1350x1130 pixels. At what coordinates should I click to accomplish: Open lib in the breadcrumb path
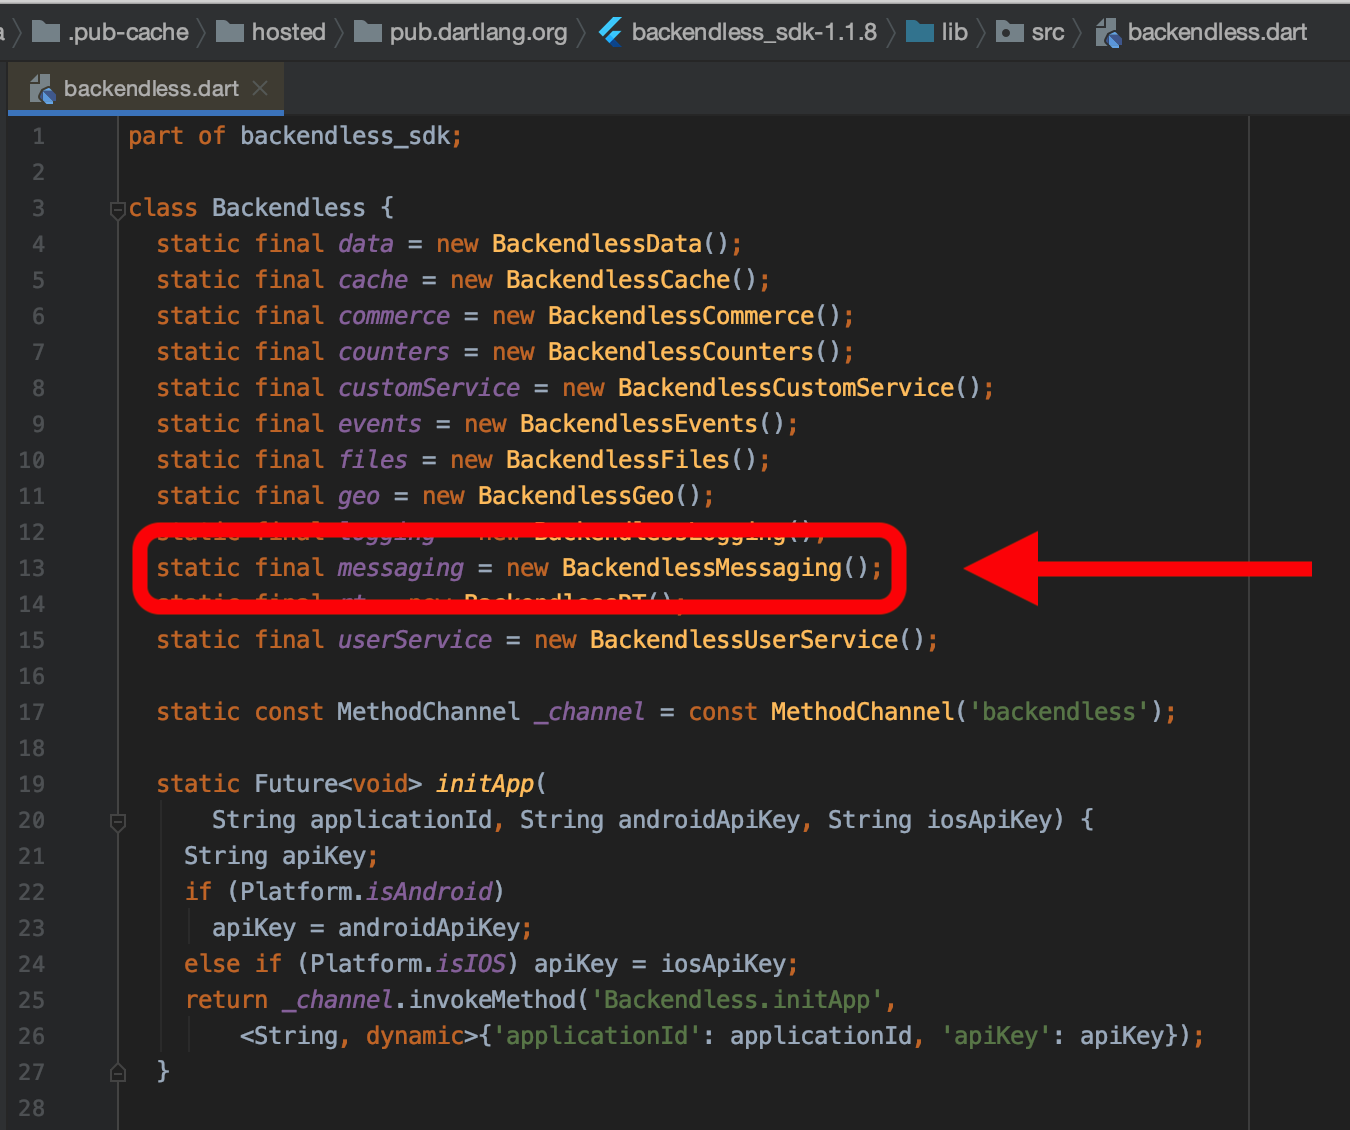click(954, 32)
